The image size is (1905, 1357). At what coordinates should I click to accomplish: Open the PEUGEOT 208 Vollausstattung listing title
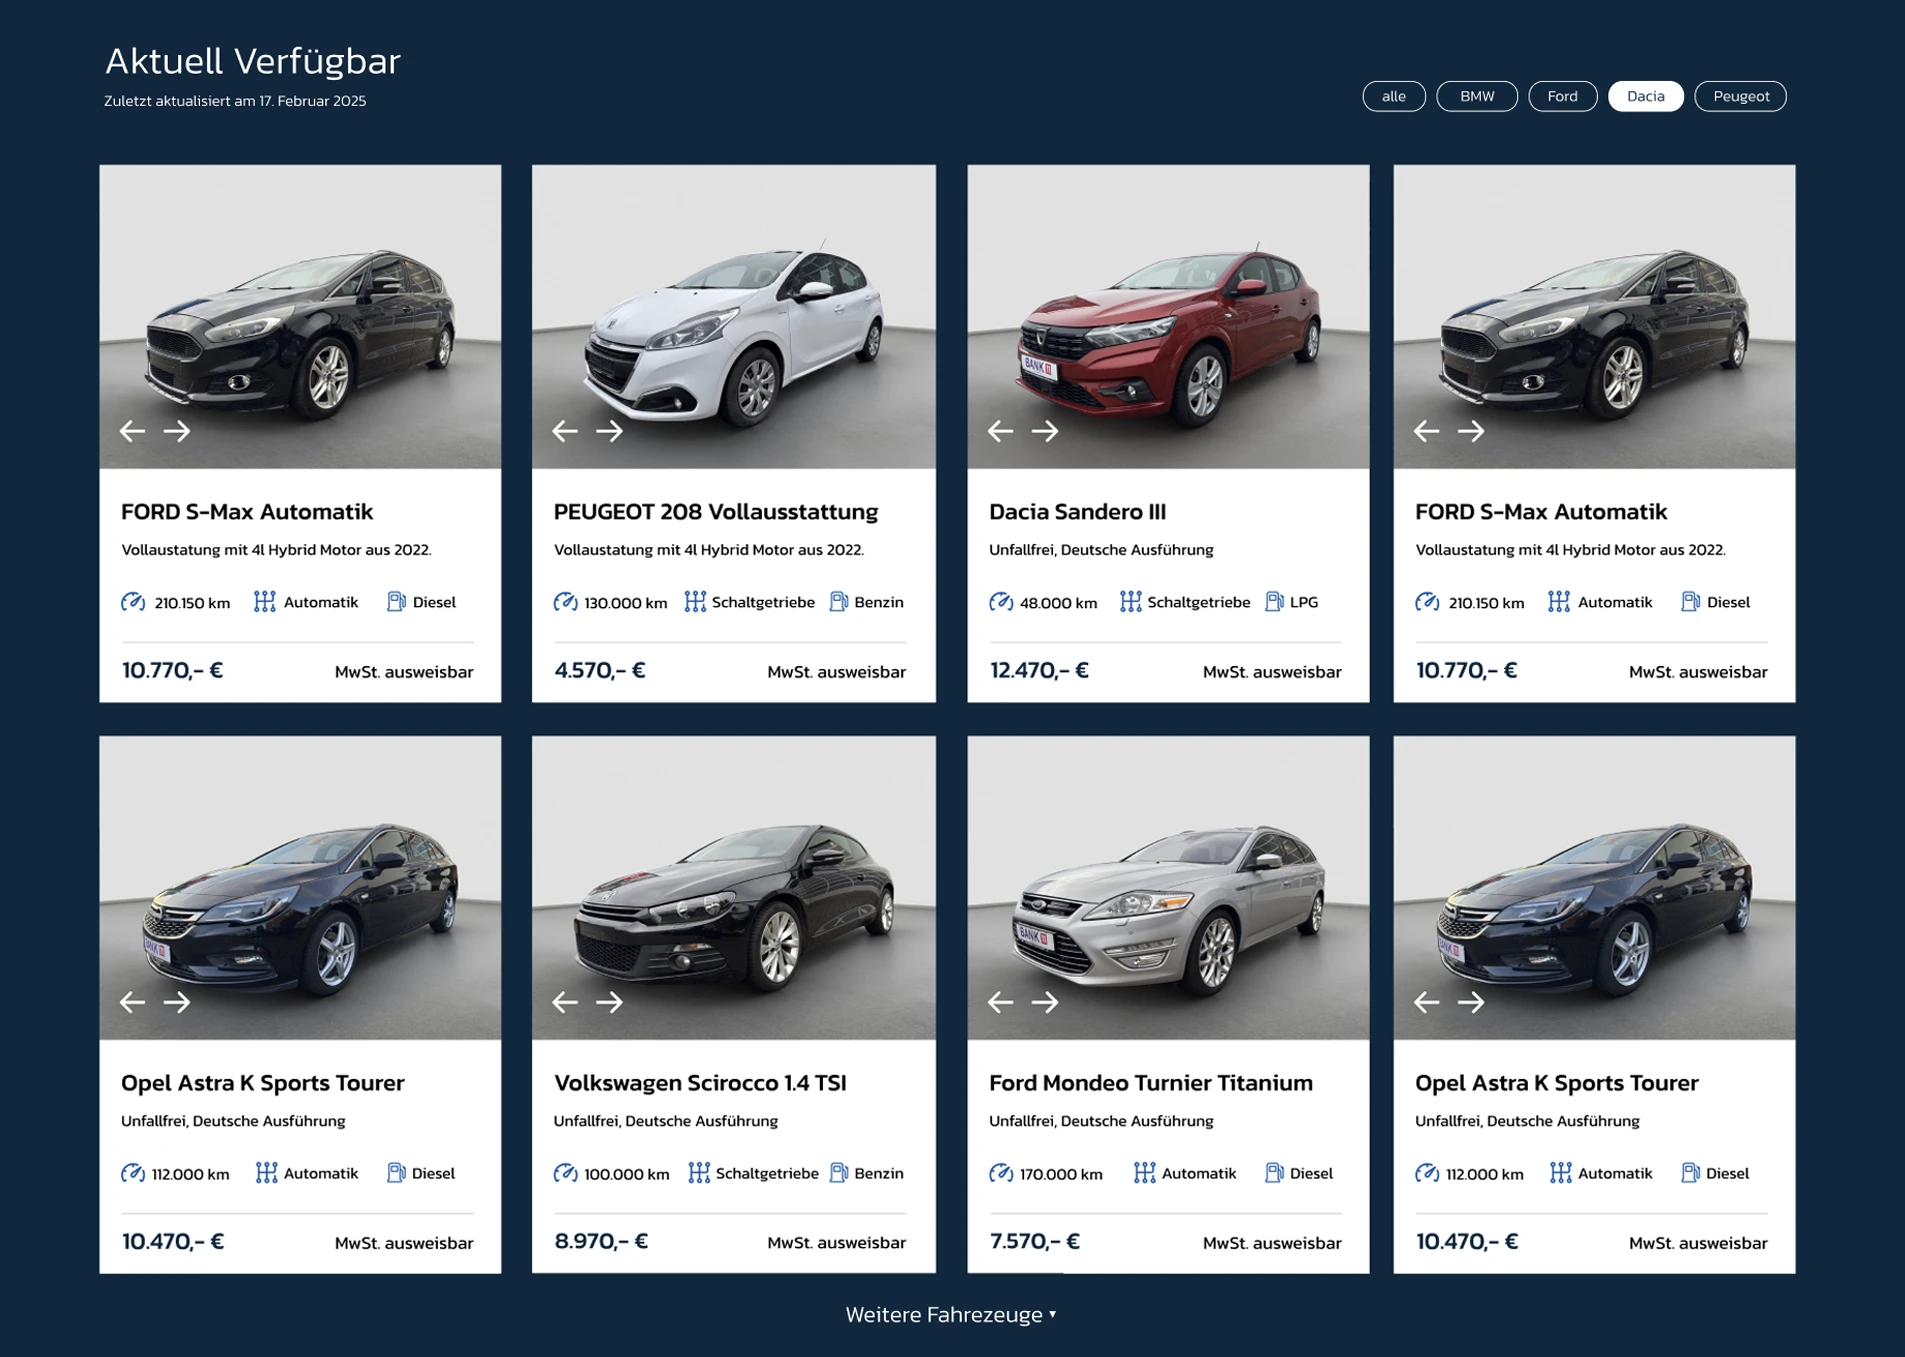[x=715, y=511]
